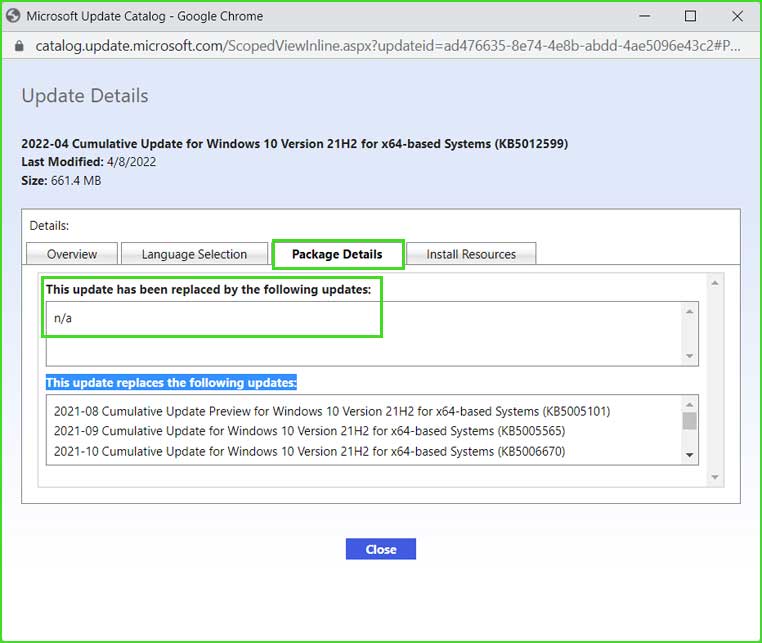Click down arrow of 'replaced by' list scrollbar
This screenshot has height=643, width=762.
point(690,356)
